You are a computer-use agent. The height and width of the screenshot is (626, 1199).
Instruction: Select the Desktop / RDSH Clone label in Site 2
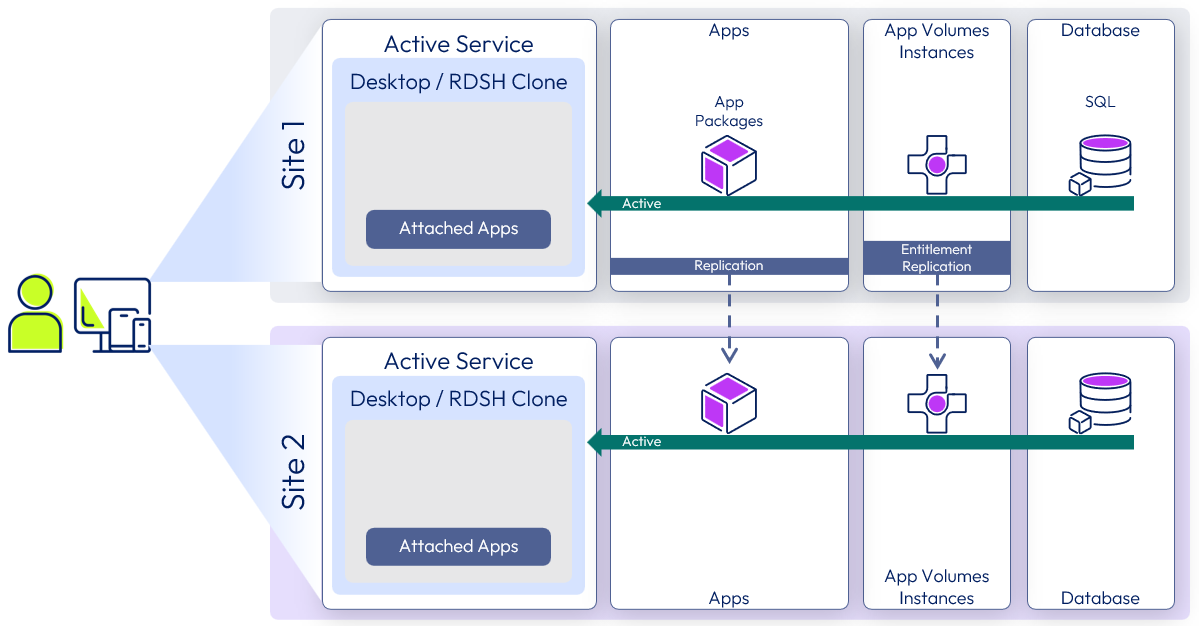tap(458, 399)
